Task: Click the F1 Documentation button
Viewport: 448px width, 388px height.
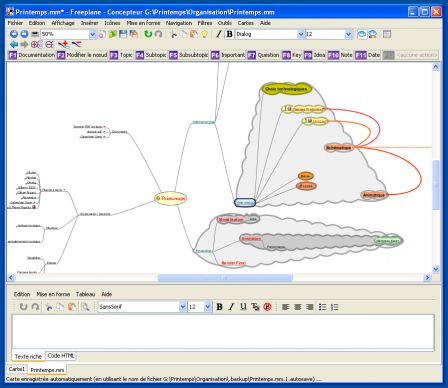Action: [32, 55]
